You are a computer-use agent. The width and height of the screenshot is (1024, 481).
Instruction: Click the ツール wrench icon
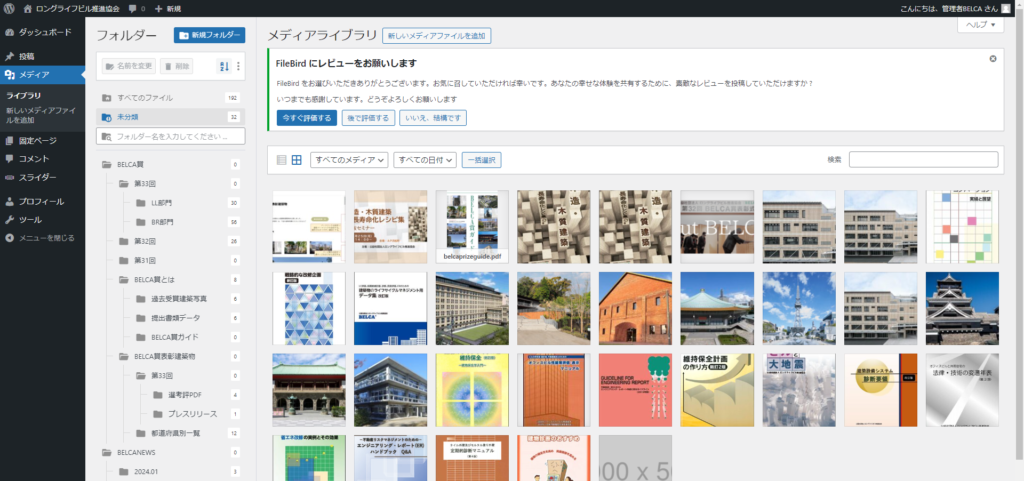[x=9, y=220]
